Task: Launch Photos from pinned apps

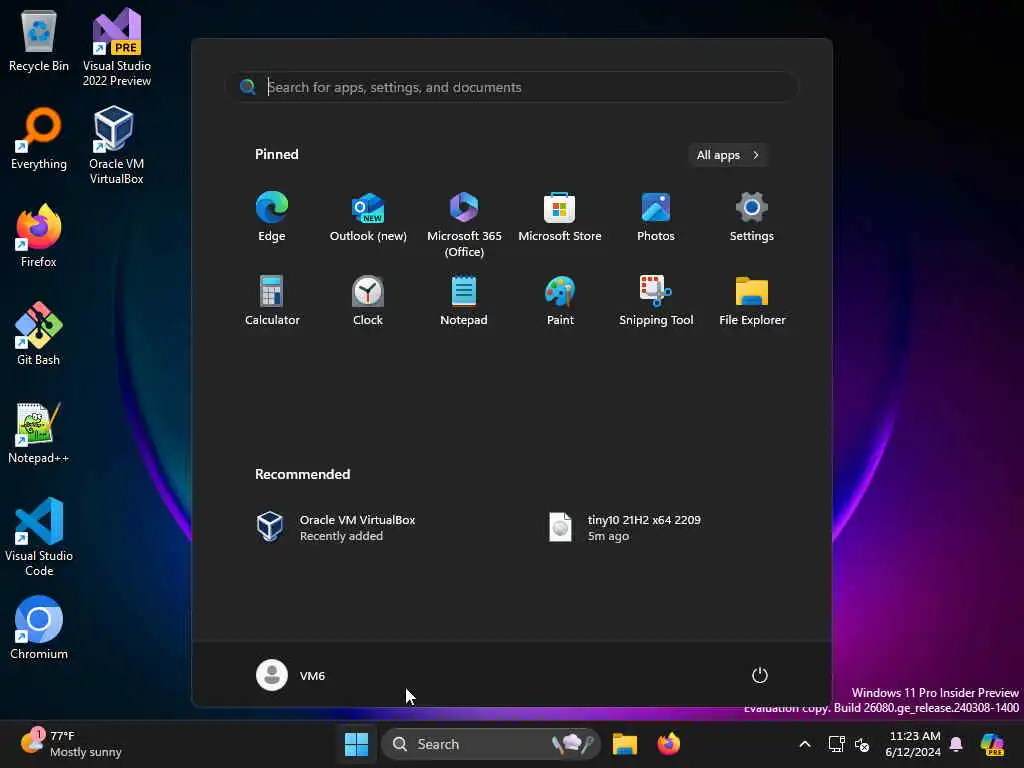Action: [x=656, y=217]
